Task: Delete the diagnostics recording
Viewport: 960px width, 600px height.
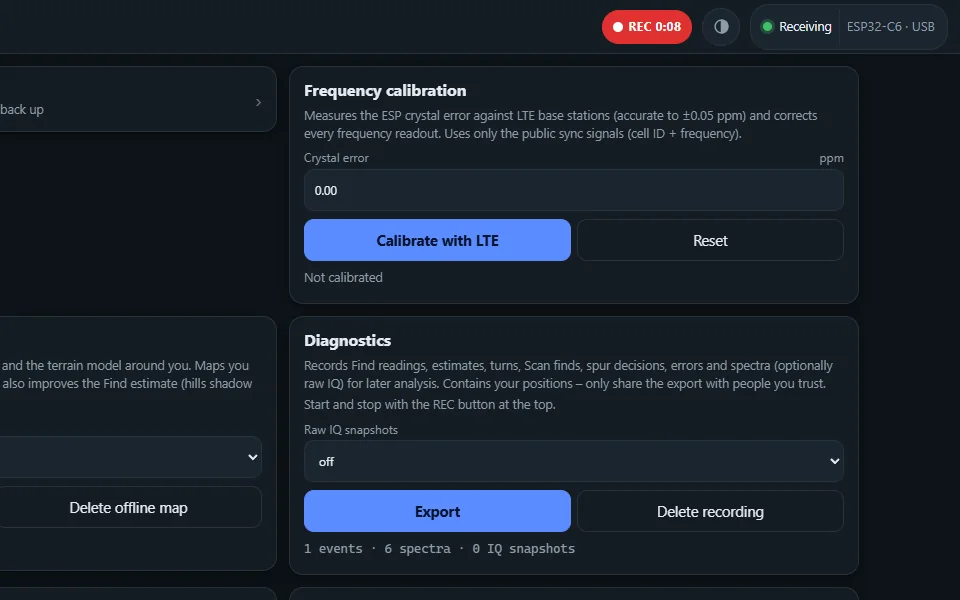Action: (710, 511)
